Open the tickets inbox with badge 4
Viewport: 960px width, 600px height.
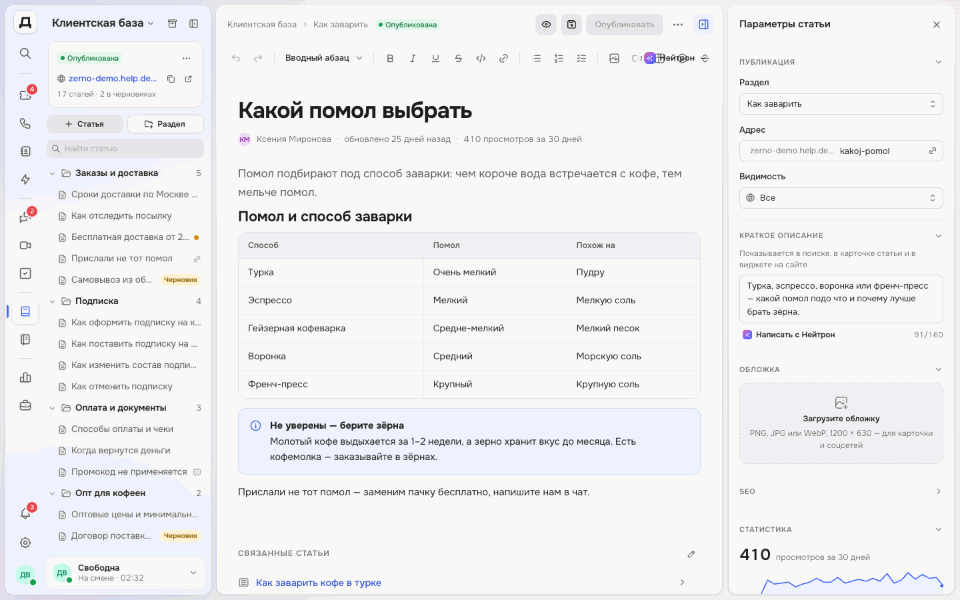click(25, 95)
